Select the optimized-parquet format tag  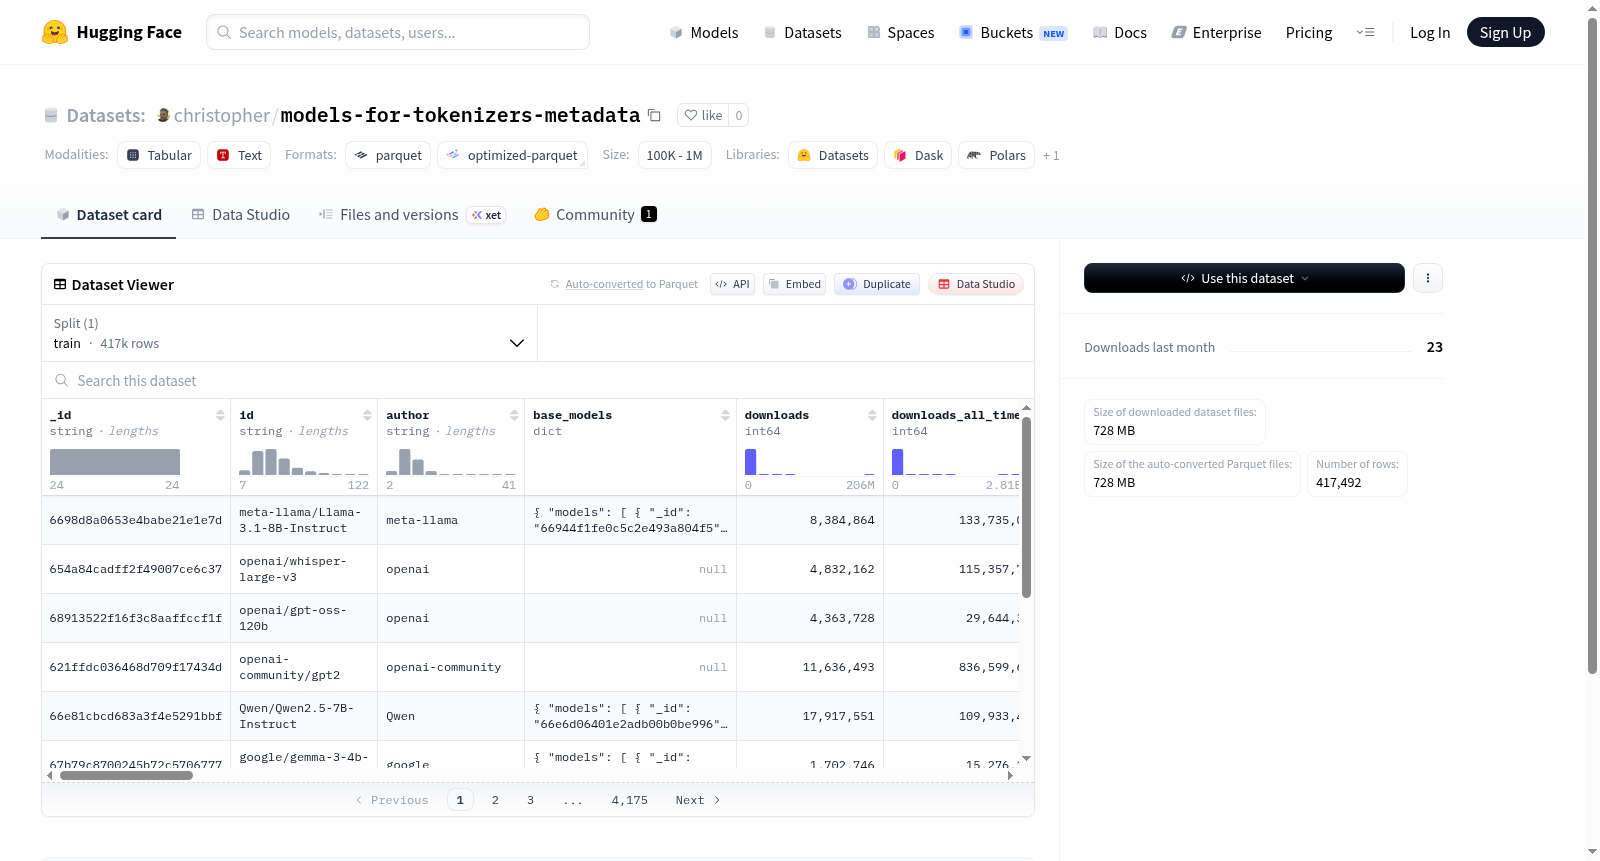click(512, 155)
